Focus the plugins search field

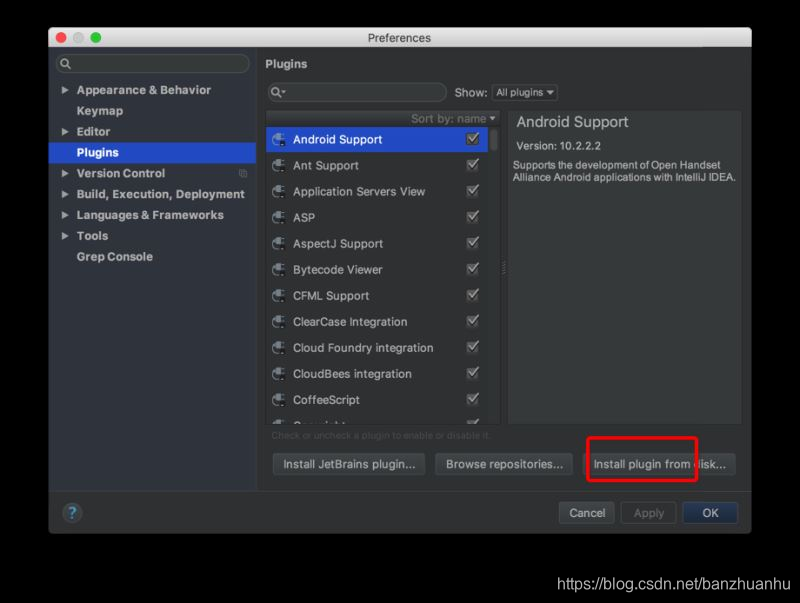357,92
